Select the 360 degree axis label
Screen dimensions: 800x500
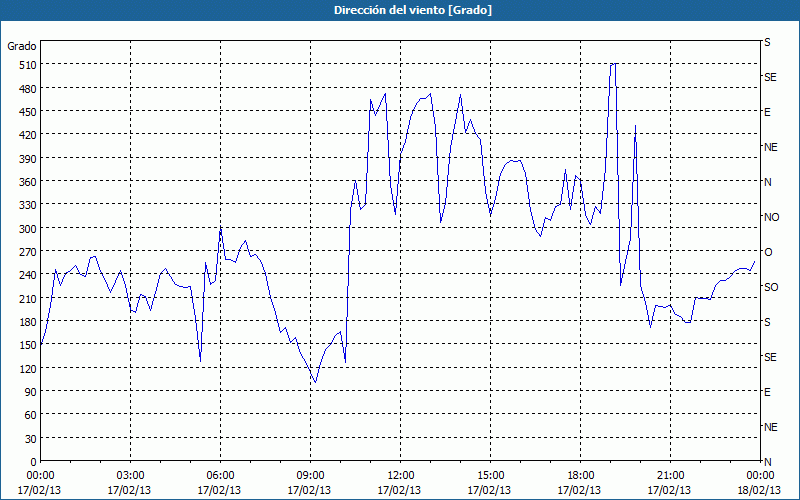pos(28,182)
